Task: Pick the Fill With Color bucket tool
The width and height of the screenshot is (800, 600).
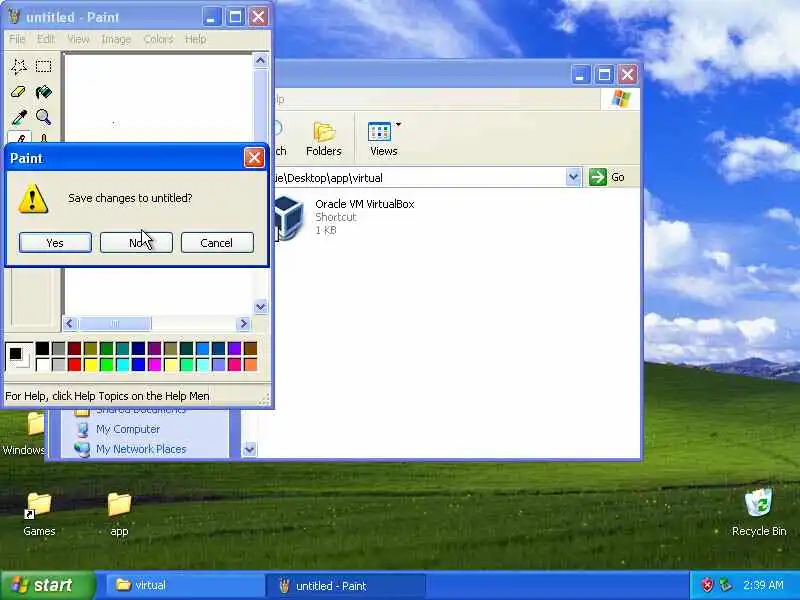Action: [x=43, y=92]
